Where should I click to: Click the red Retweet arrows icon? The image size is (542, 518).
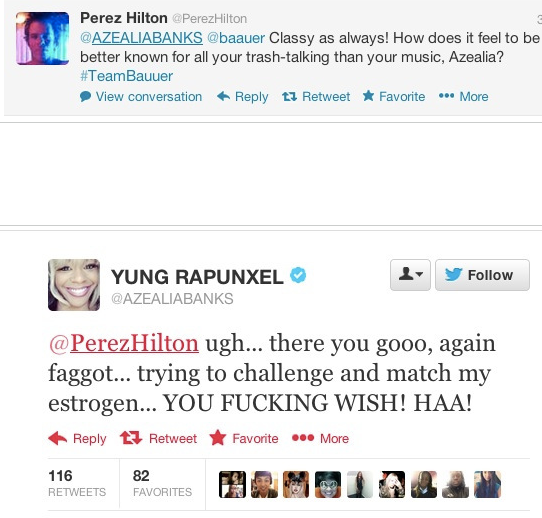[131, 438]
